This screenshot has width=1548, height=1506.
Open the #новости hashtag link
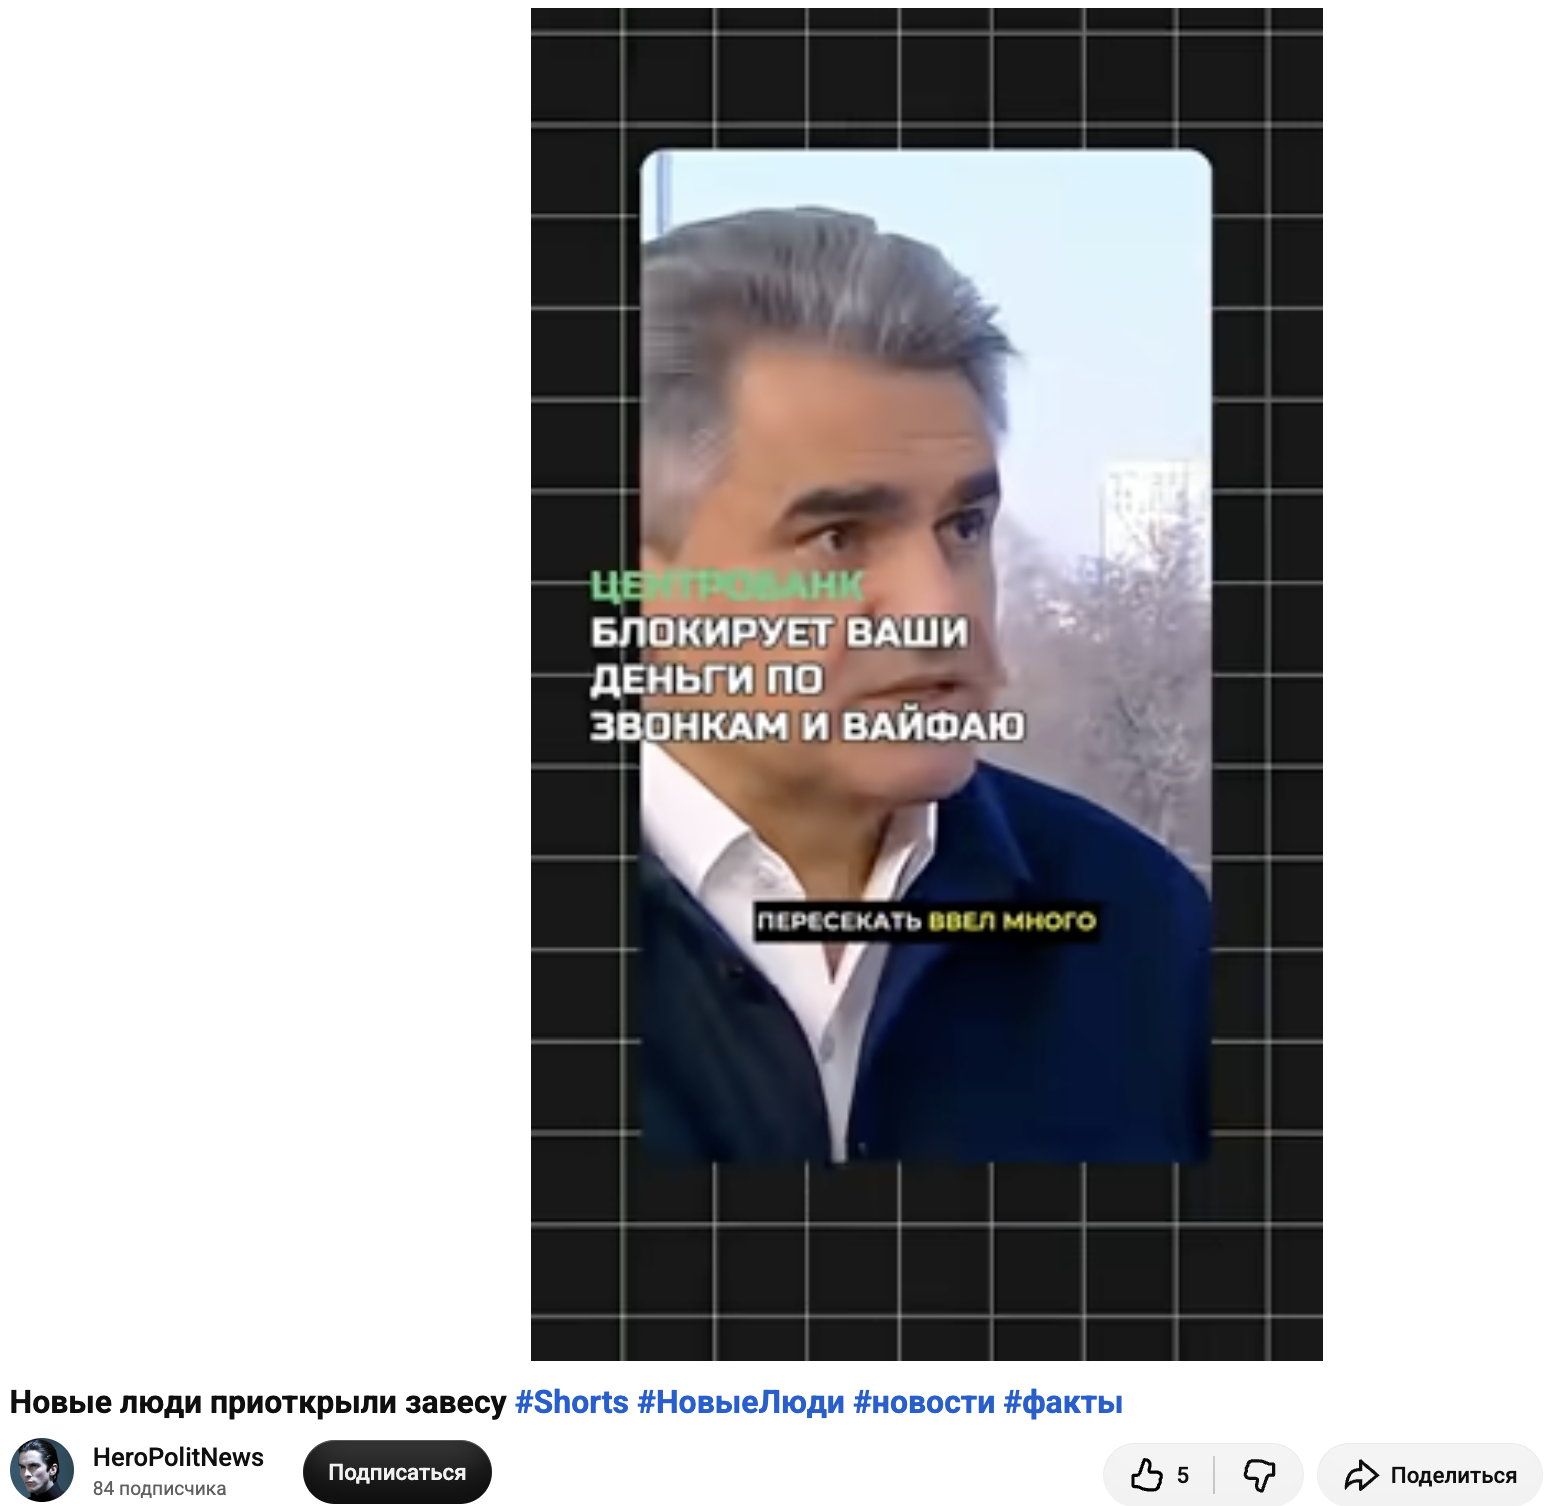tap(924, 1402)
